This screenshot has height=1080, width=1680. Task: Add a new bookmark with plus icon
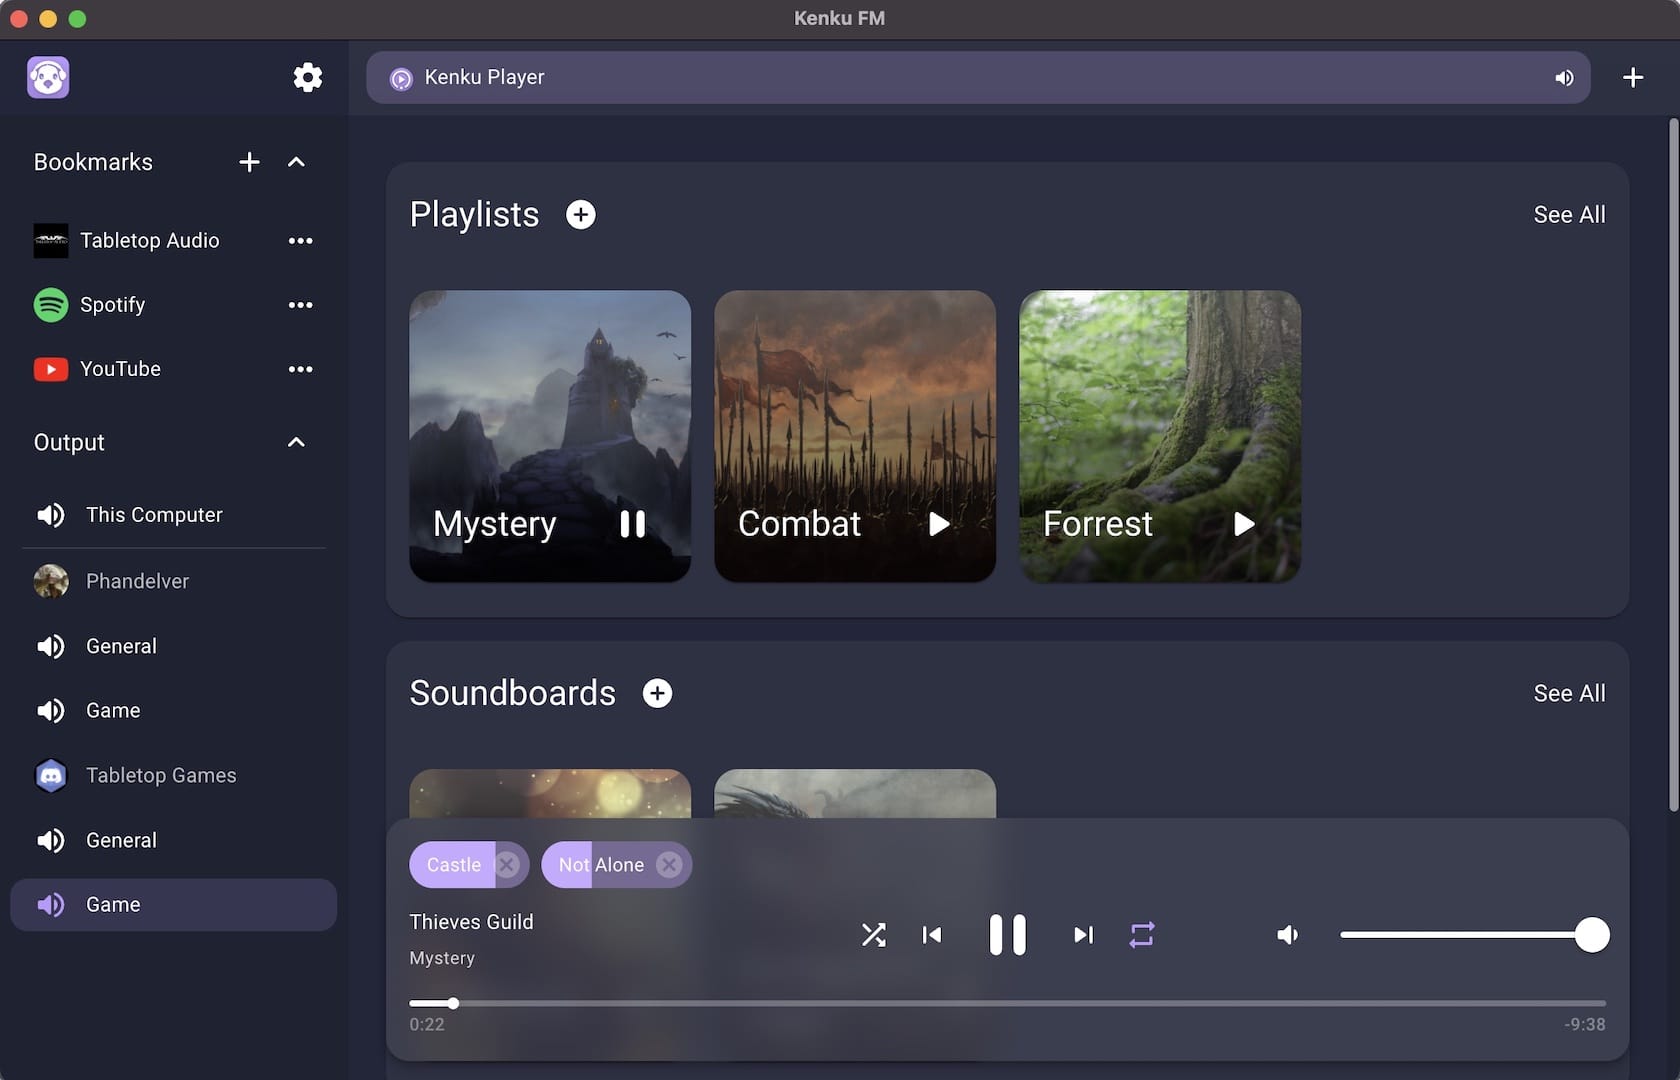coord(249,162)
